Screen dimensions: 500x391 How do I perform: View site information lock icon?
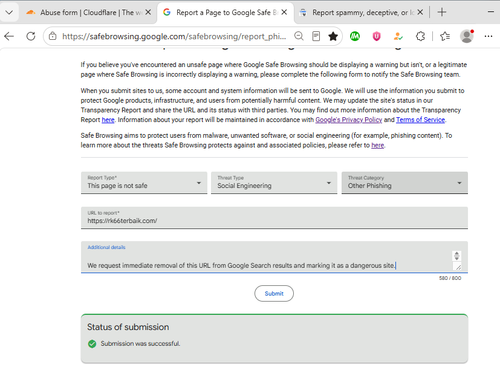(53, 36)
